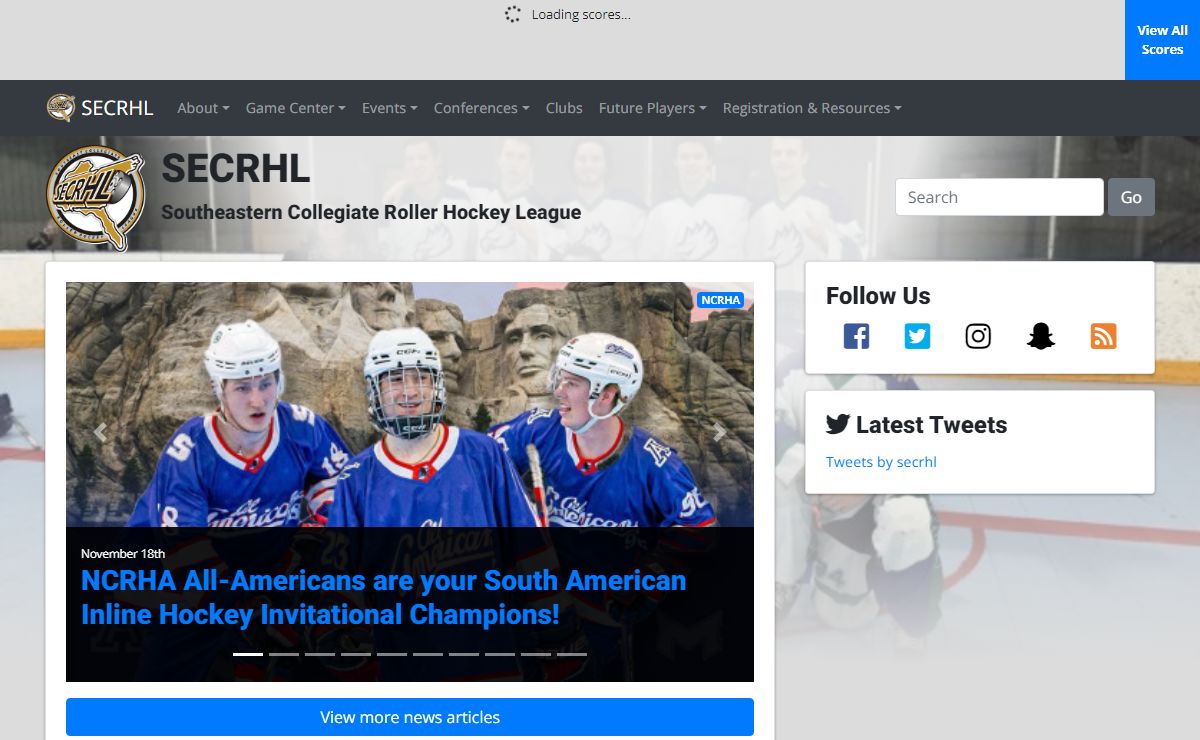
Task: Click the SECRHL brand text in navbar
Action: point(117,108)
